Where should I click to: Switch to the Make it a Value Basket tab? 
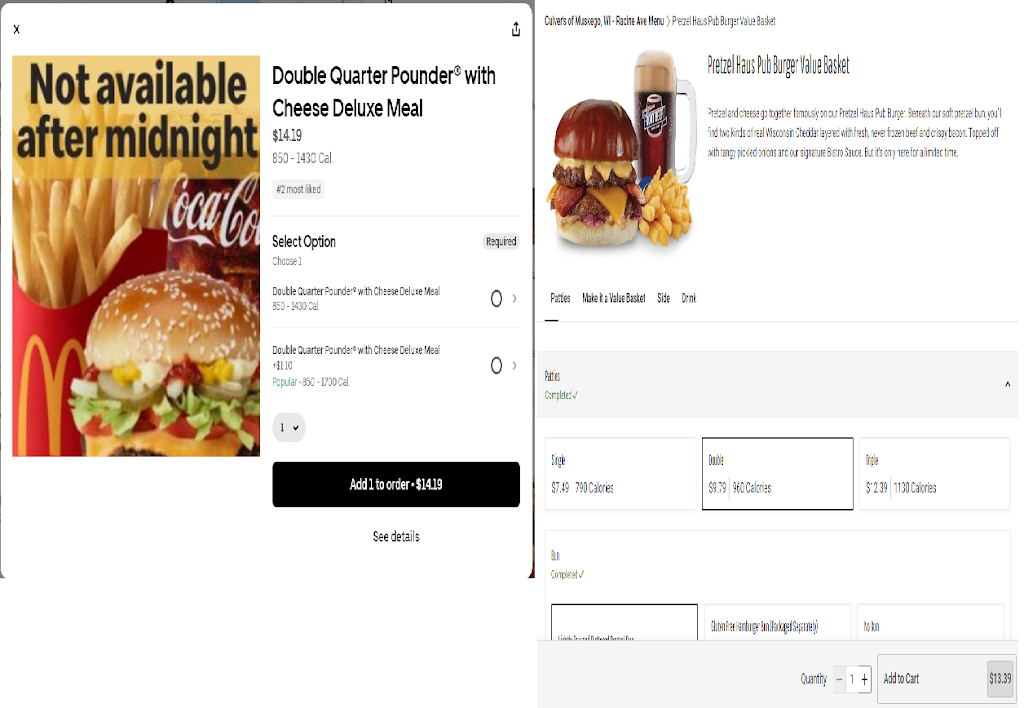[x=613, y=298]
